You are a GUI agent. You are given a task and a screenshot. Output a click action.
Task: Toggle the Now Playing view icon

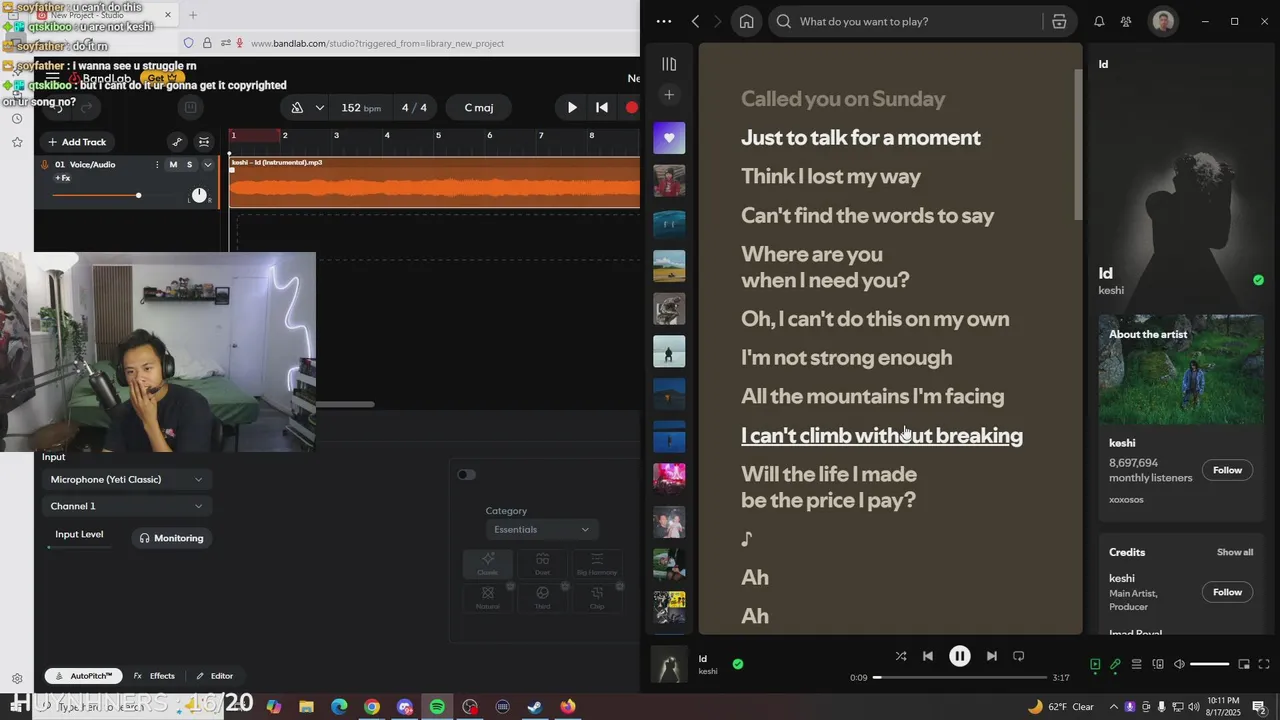pos(1095,664)
